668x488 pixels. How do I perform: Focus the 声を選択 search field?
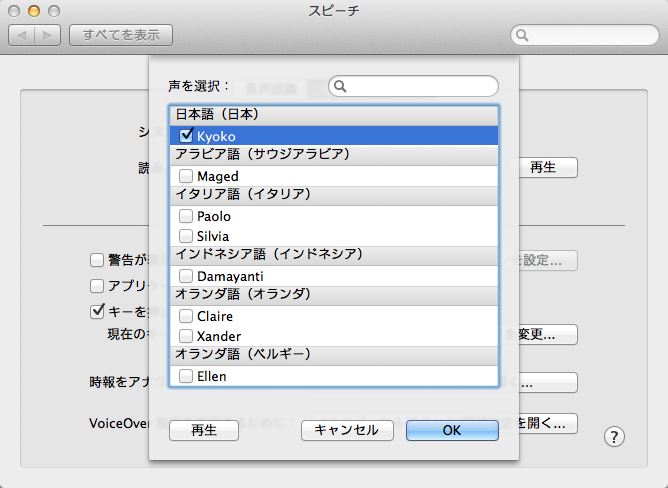click(x=413, y=86)
